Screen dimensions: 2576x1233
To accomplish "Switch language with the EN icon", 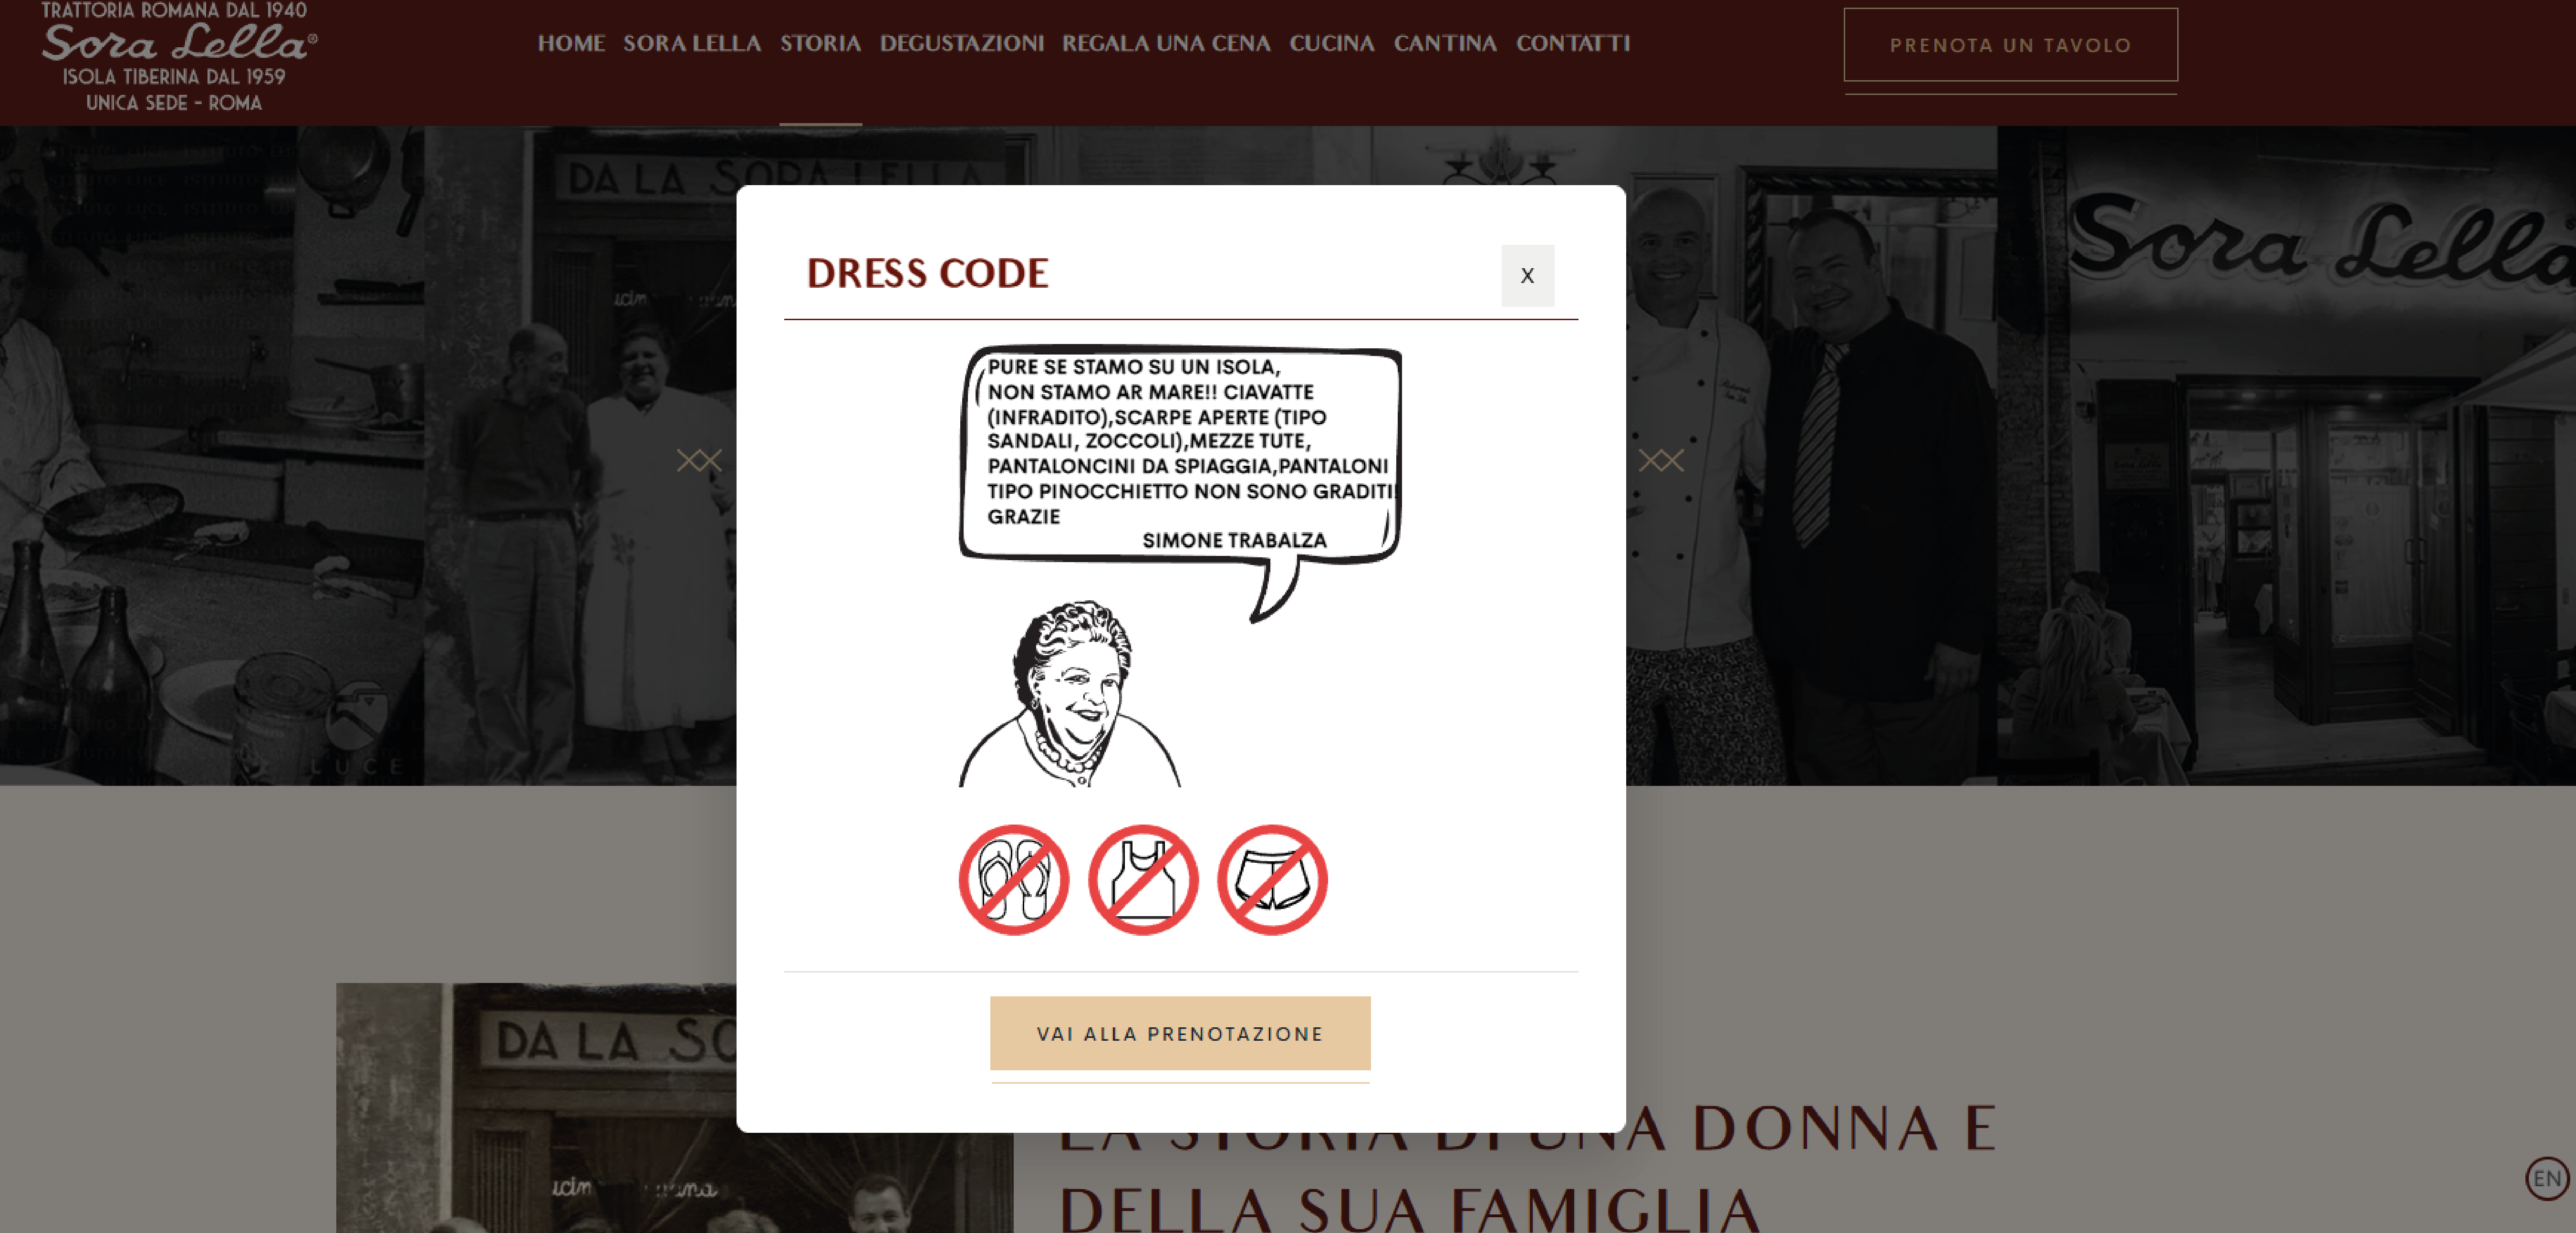I will 2546,1178.
